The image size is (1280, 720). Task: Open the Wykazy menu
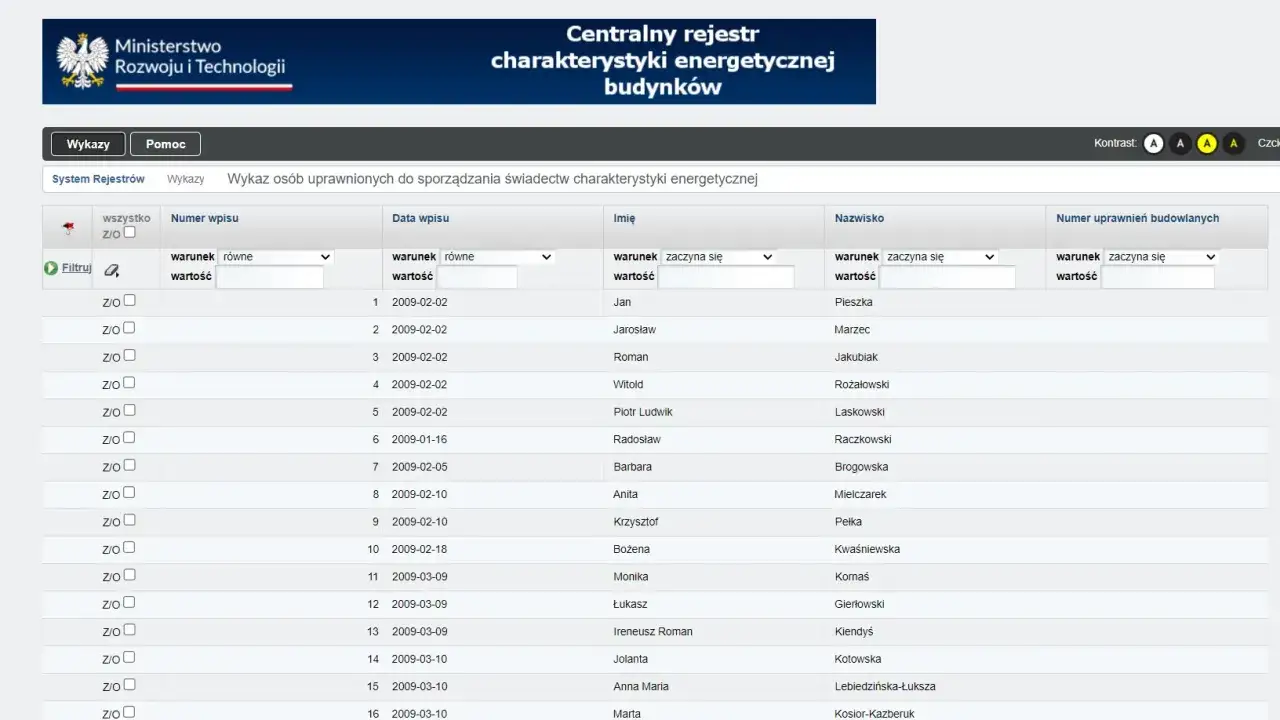pyautogui.click(x=88, y=144)
